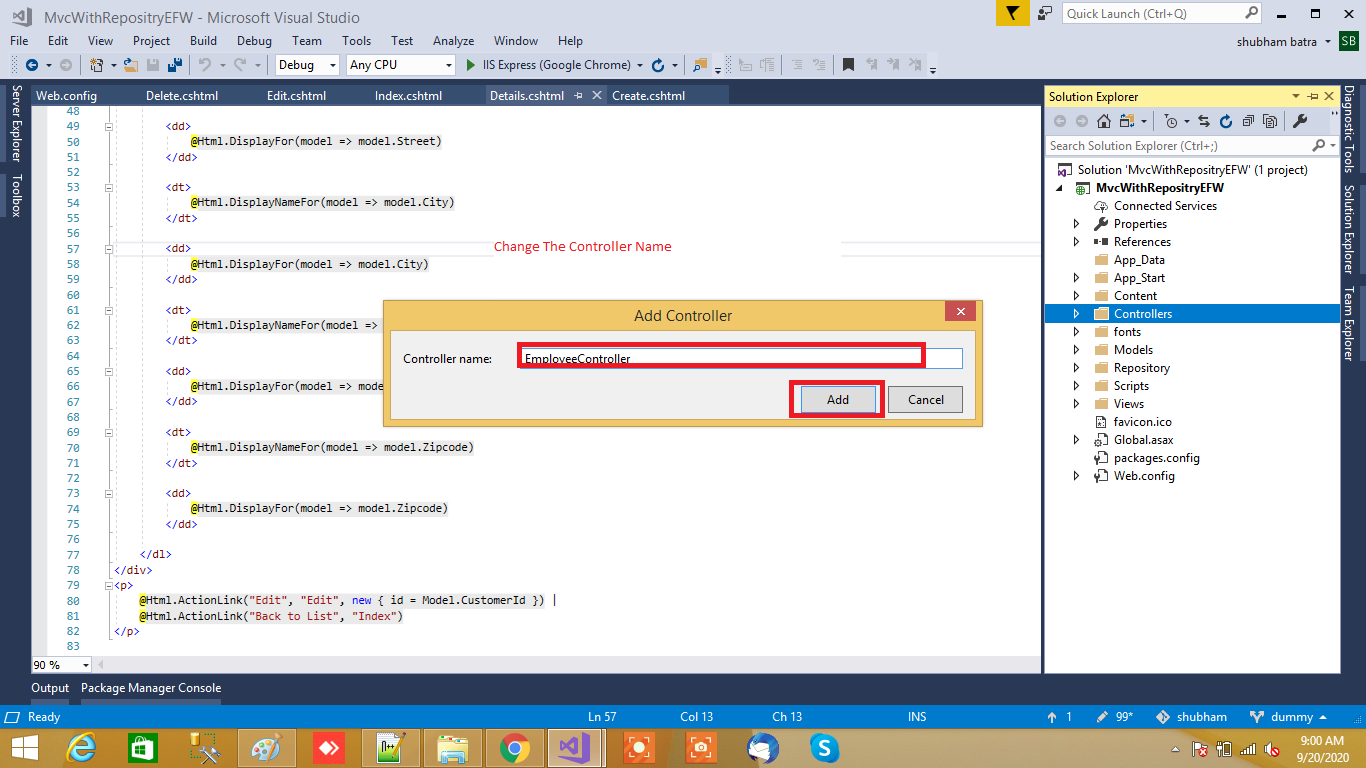Open Google Chrome from the taskbar

[515, 747]
